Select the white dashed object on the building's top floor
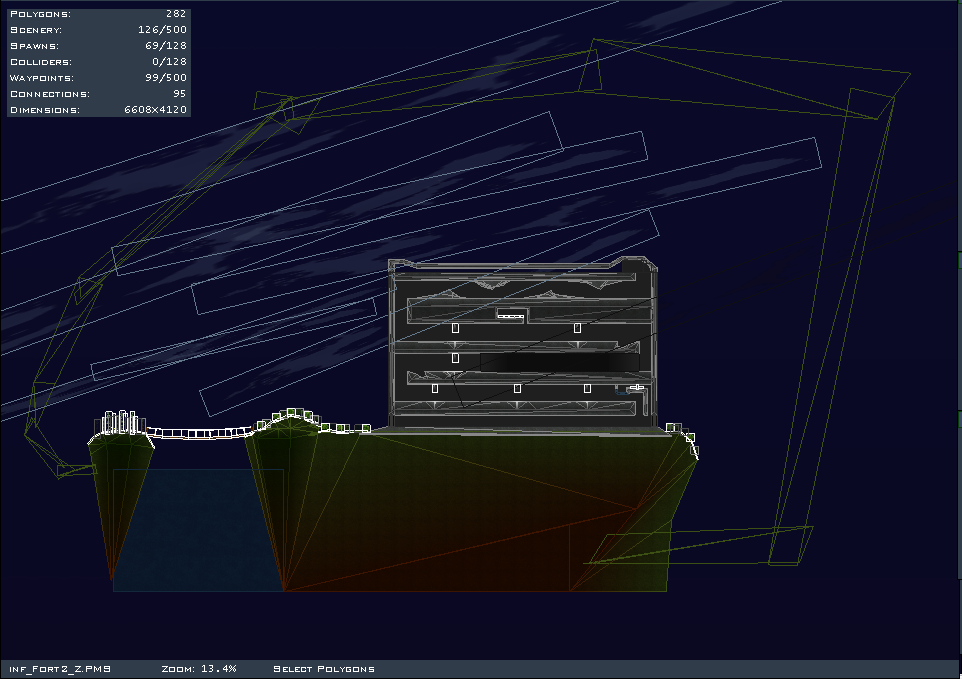Image resolution: width=962 pixels, height=679 pixels. [x=511, y=316]
